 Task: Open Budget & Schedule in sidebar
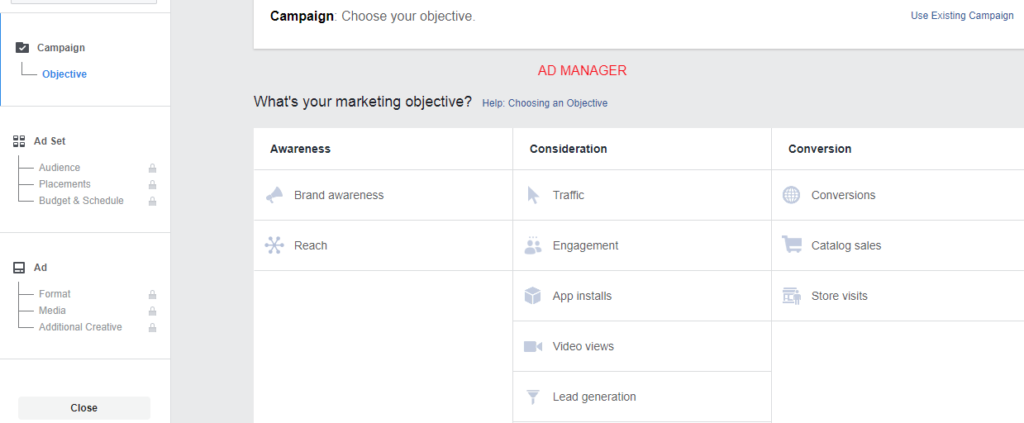pyautogui.click(x=81, y=200)
